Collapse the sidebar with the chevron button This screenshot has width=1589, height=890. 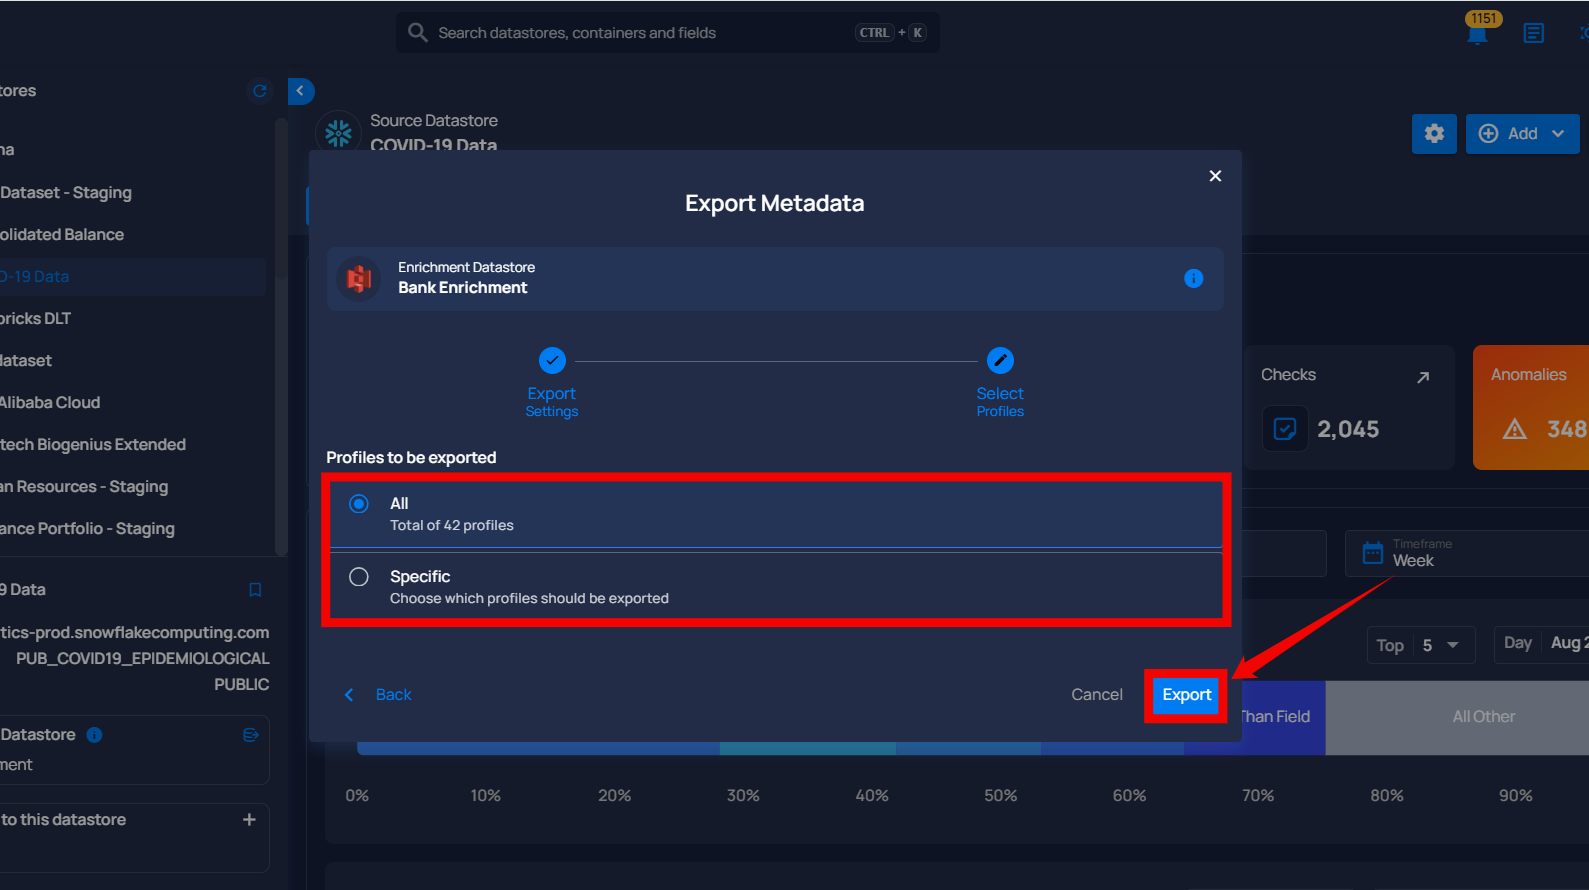pyautogui.click(x=300, y=91)
